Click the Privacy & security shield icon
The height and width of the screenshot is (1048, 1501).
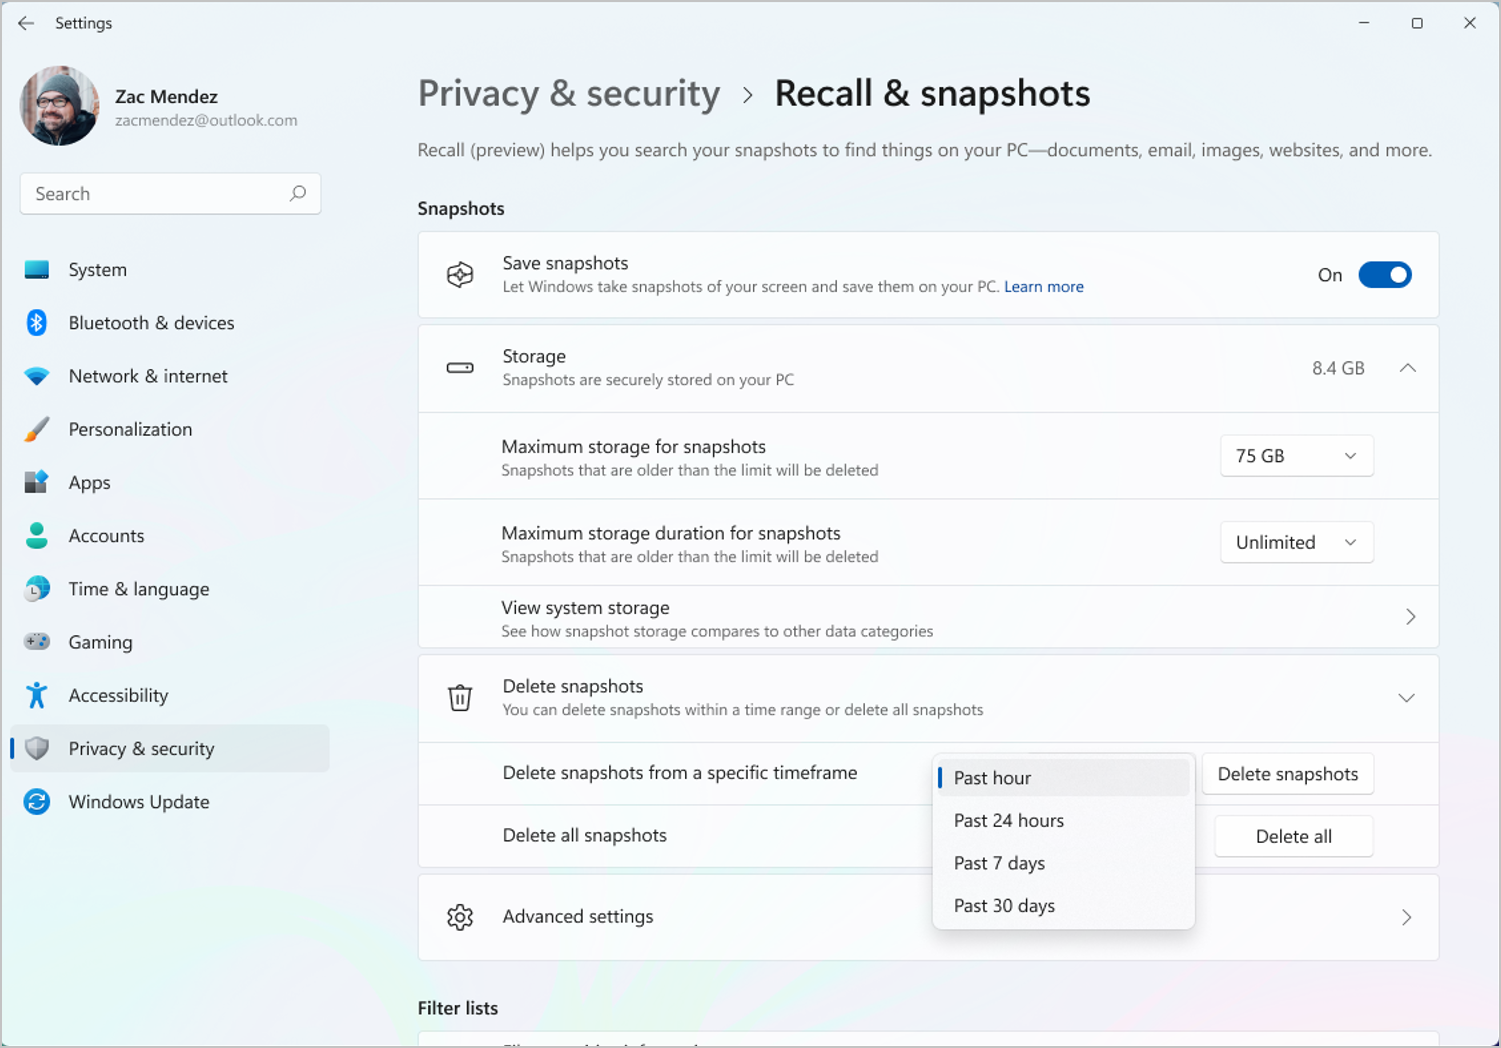37,748
